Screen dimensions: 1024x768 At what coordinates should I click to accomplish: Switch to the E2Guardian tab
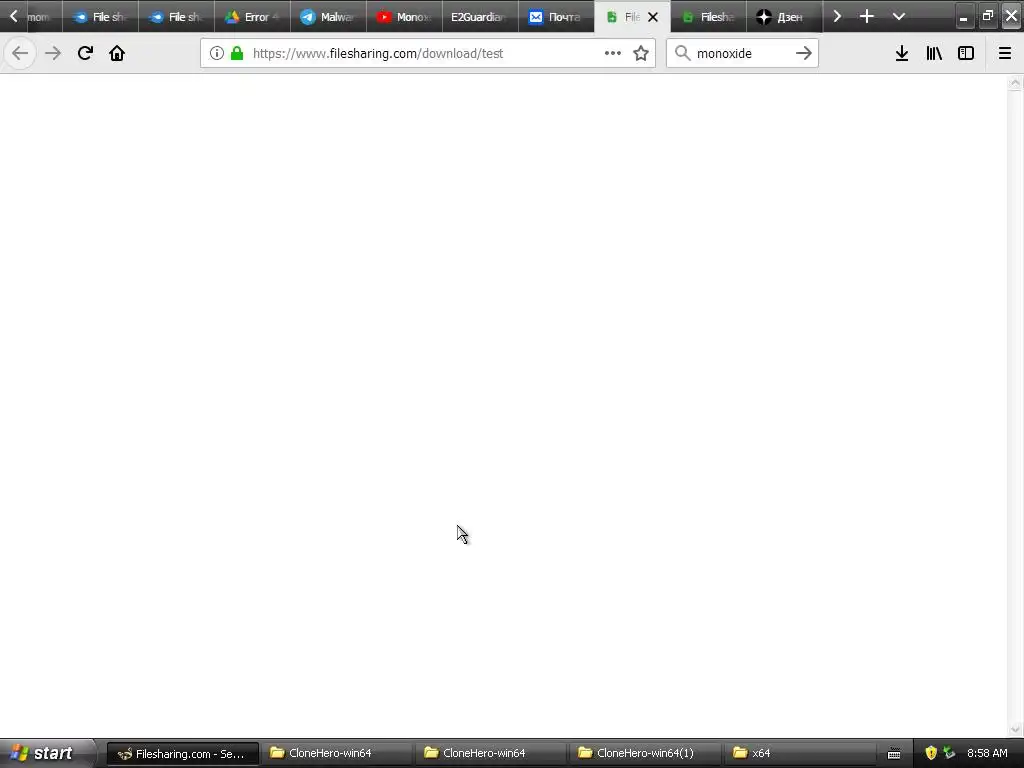tap(479, 17)
